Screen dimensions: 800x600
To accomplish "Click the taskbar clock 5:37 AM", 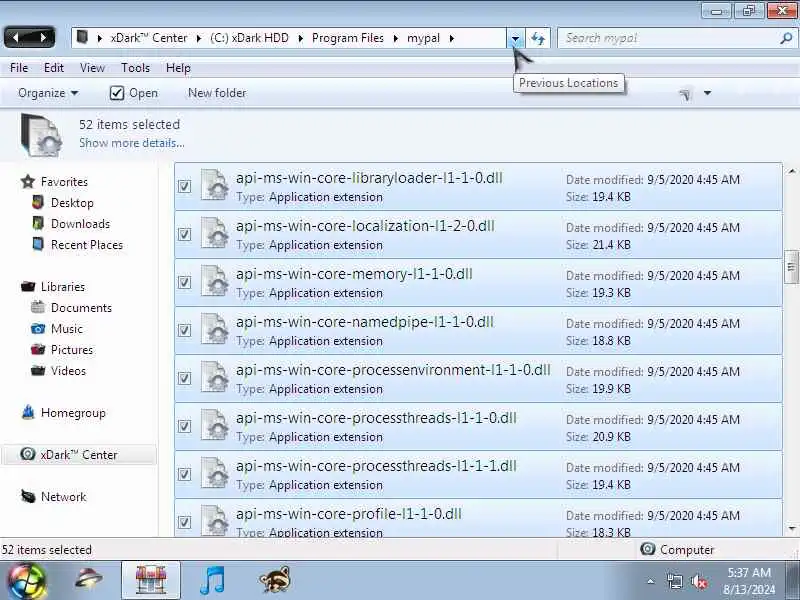I will tap(749, 572).
